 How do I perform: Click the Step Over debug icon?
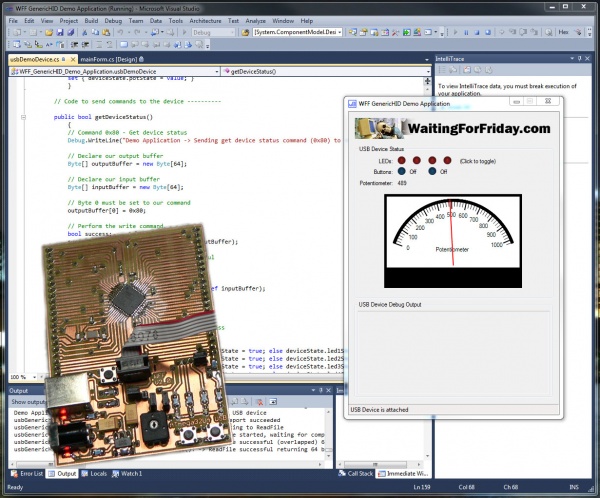(x=523, y=32)
